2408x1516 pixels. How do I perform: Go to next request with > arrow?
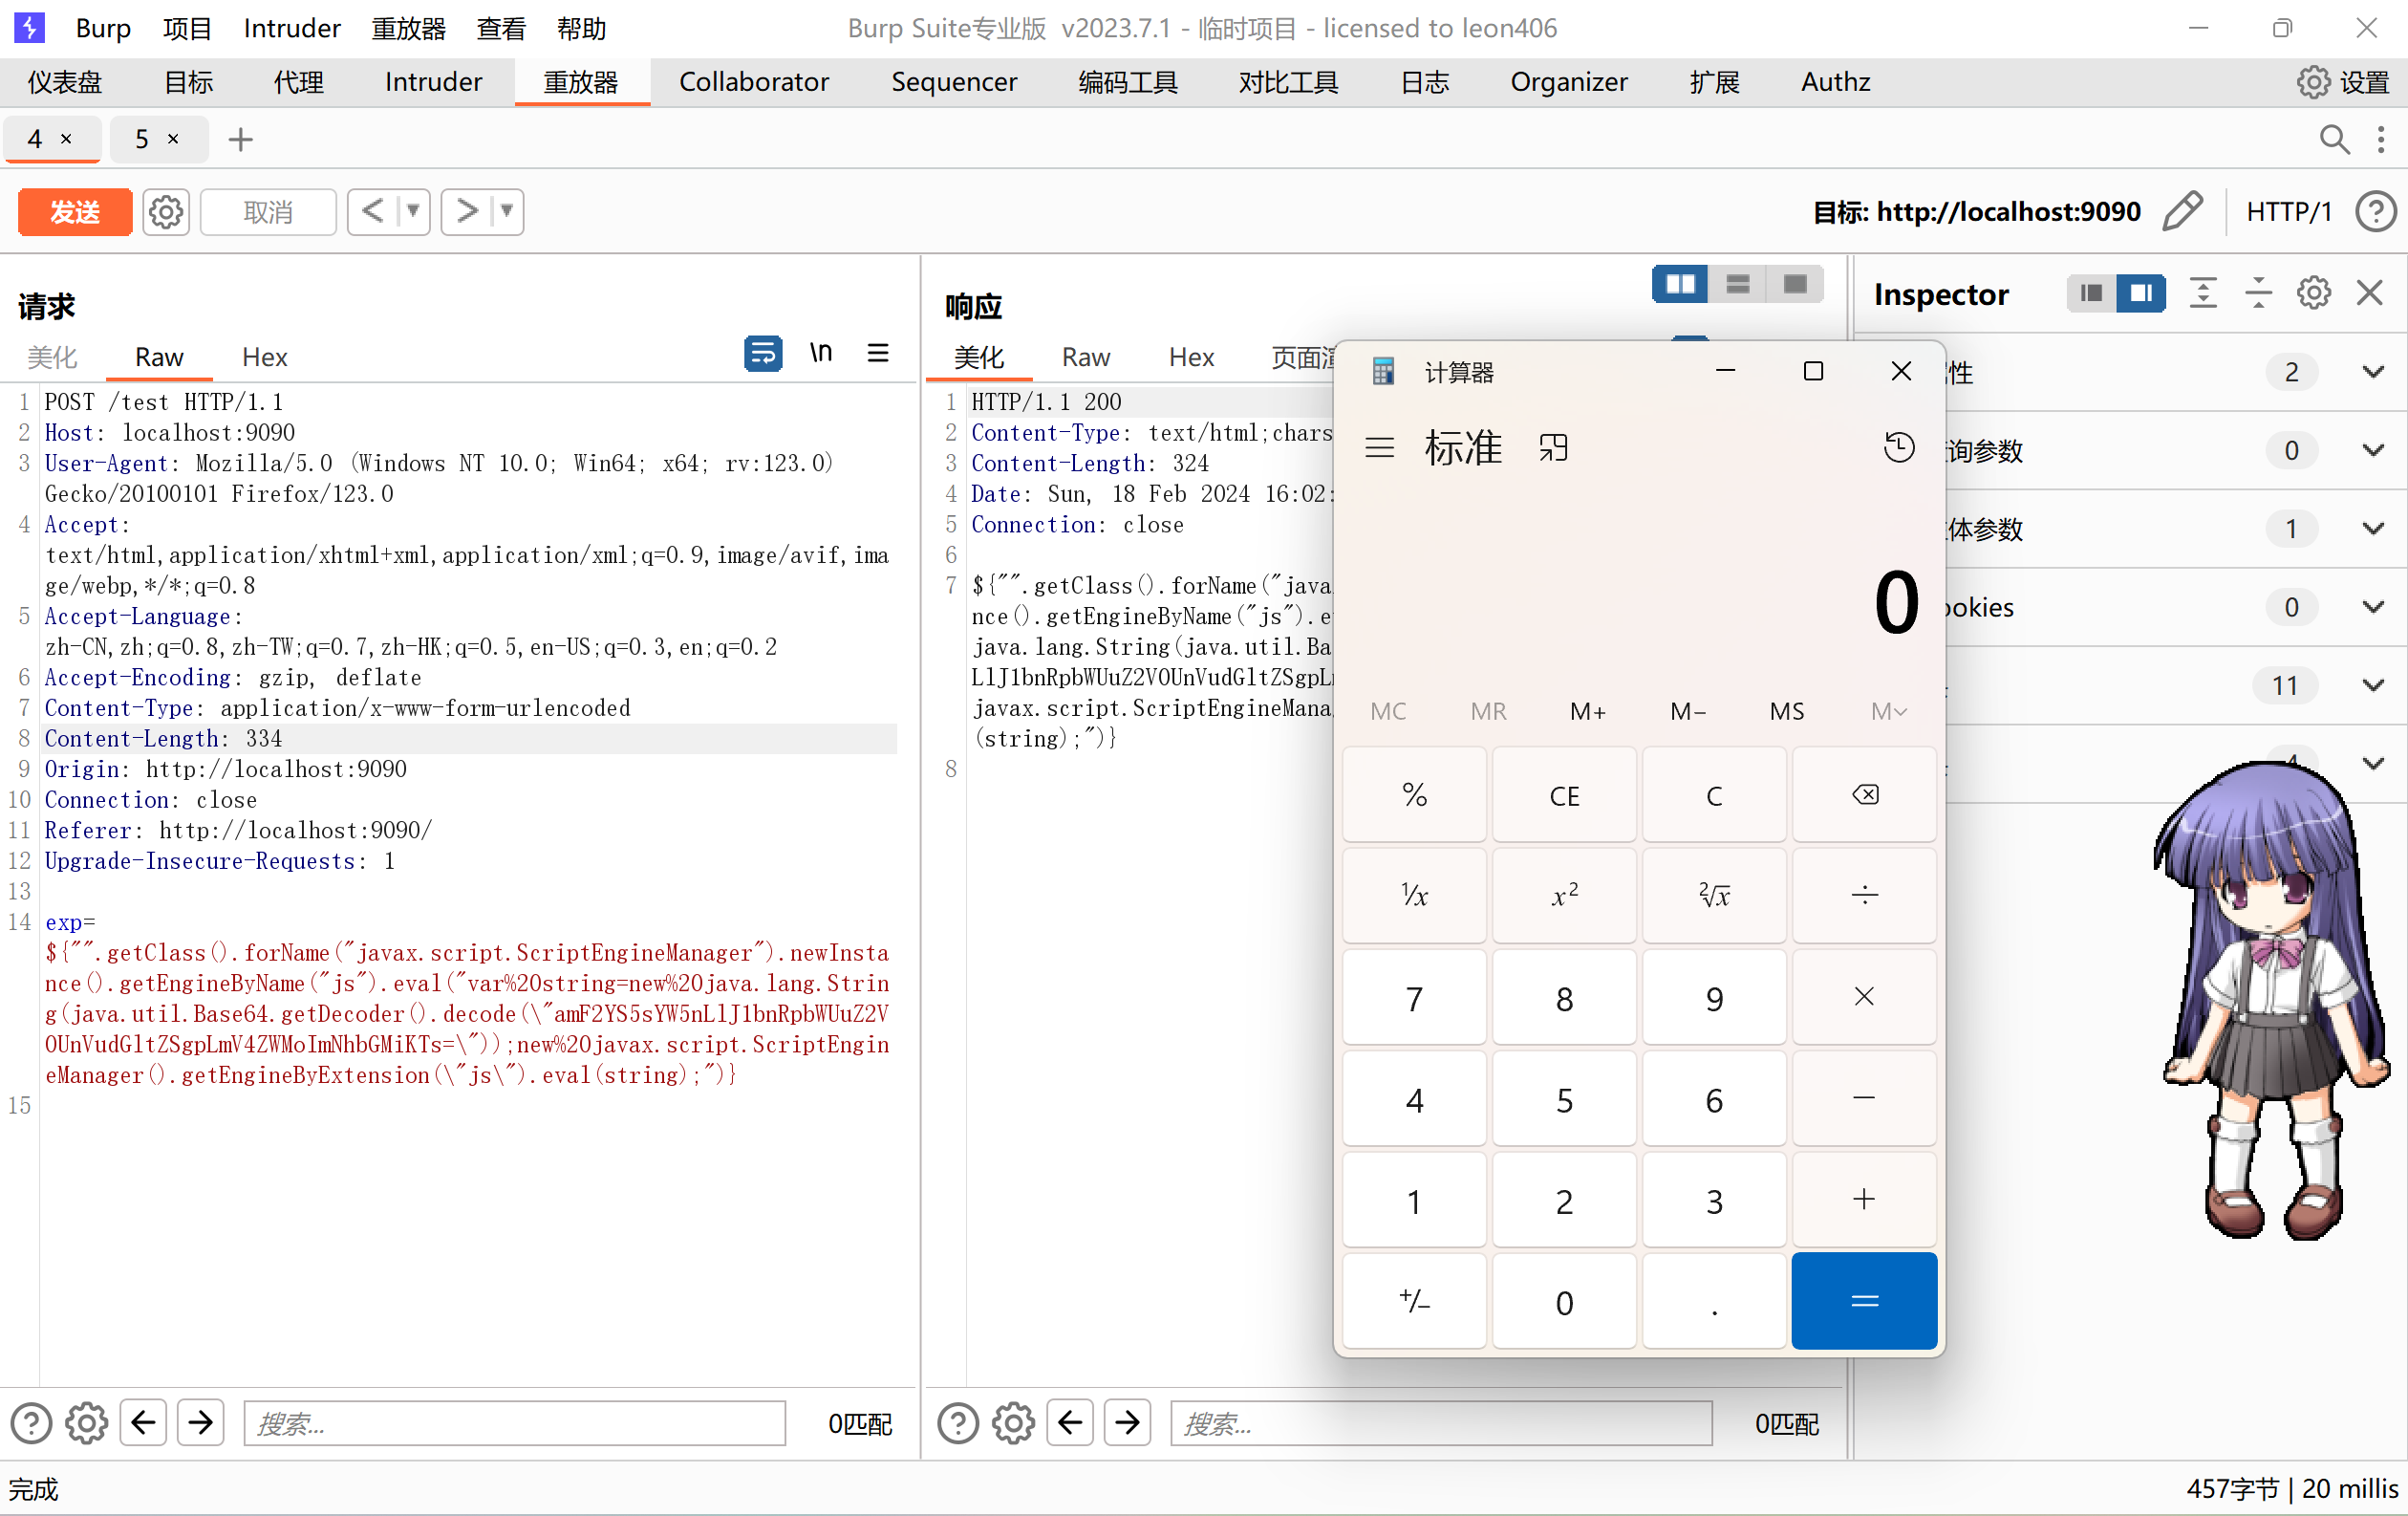point(467,211)
